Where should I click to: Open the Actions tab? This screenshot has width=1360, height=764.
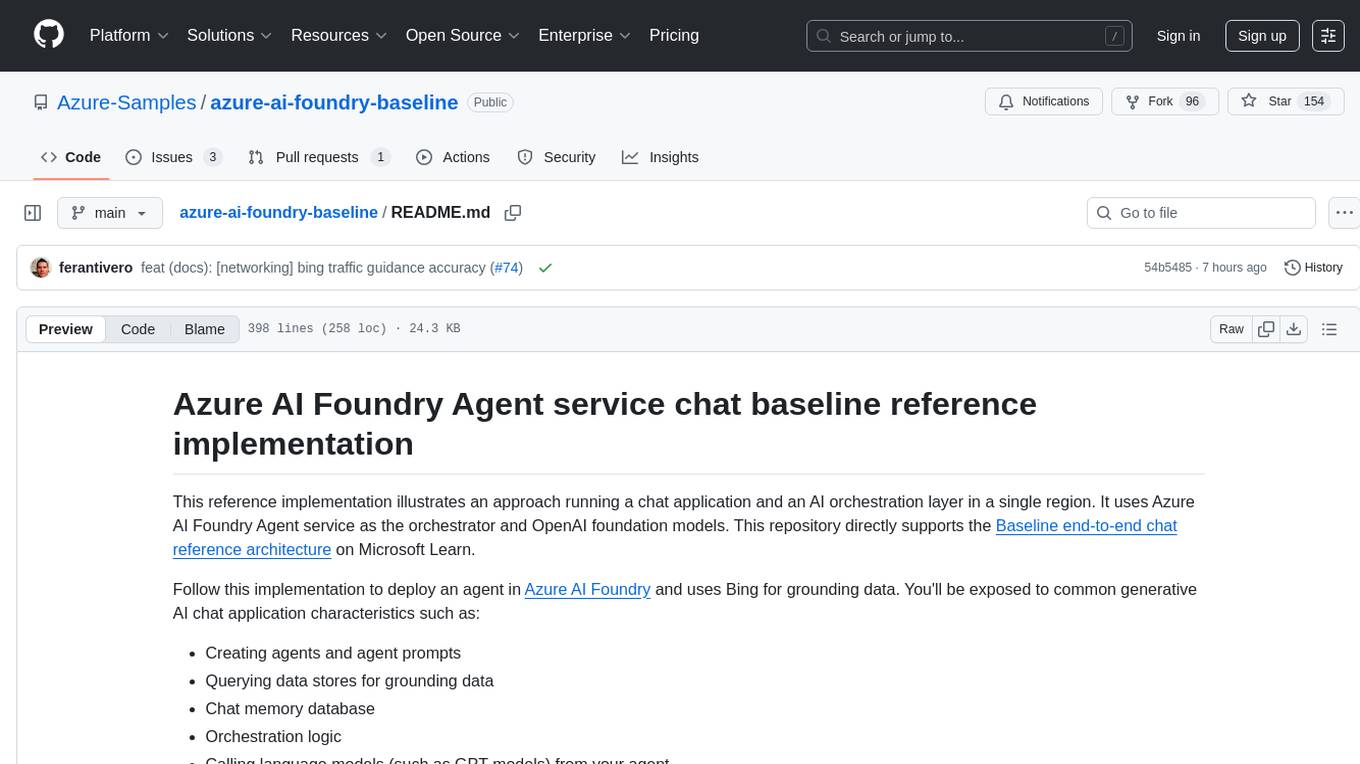click(x=453, y=157)
